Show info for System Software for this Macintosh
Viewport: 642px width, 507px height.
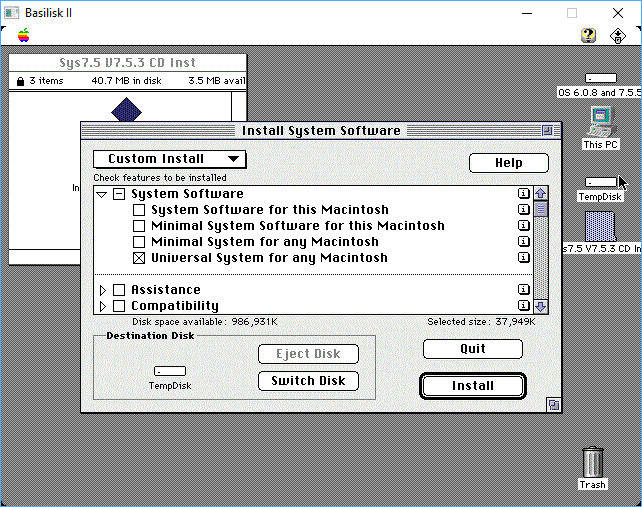point(524,209)
